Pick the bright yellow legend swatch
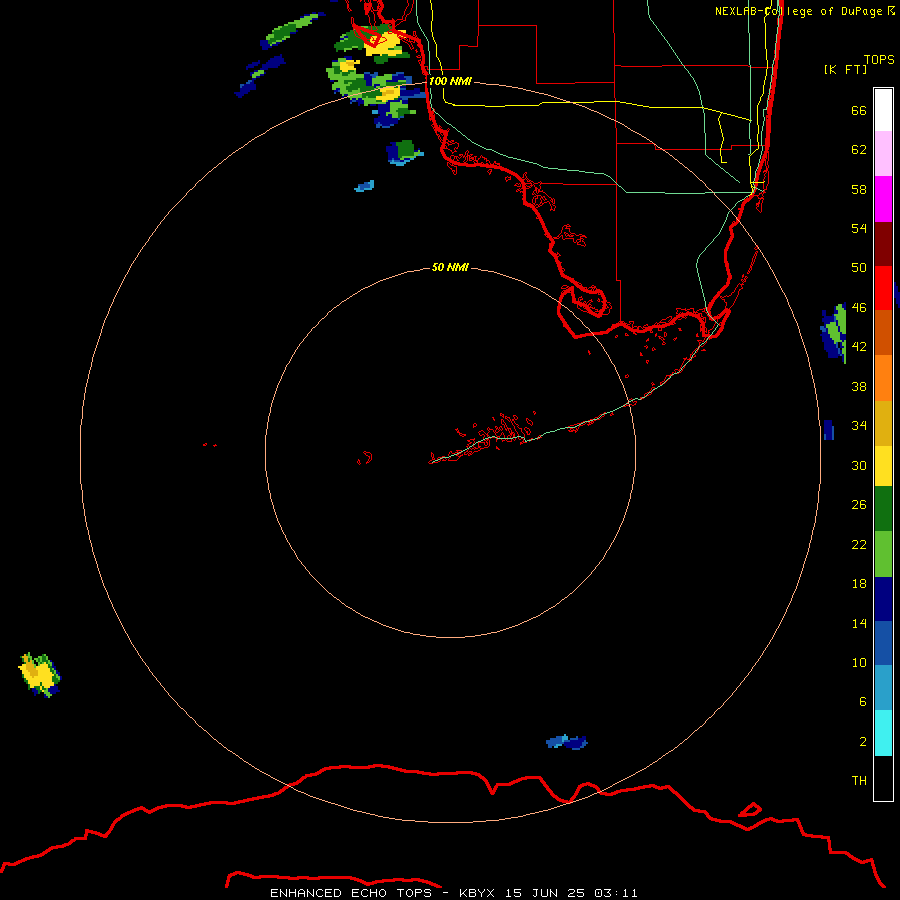 click(x=883, y=465)
